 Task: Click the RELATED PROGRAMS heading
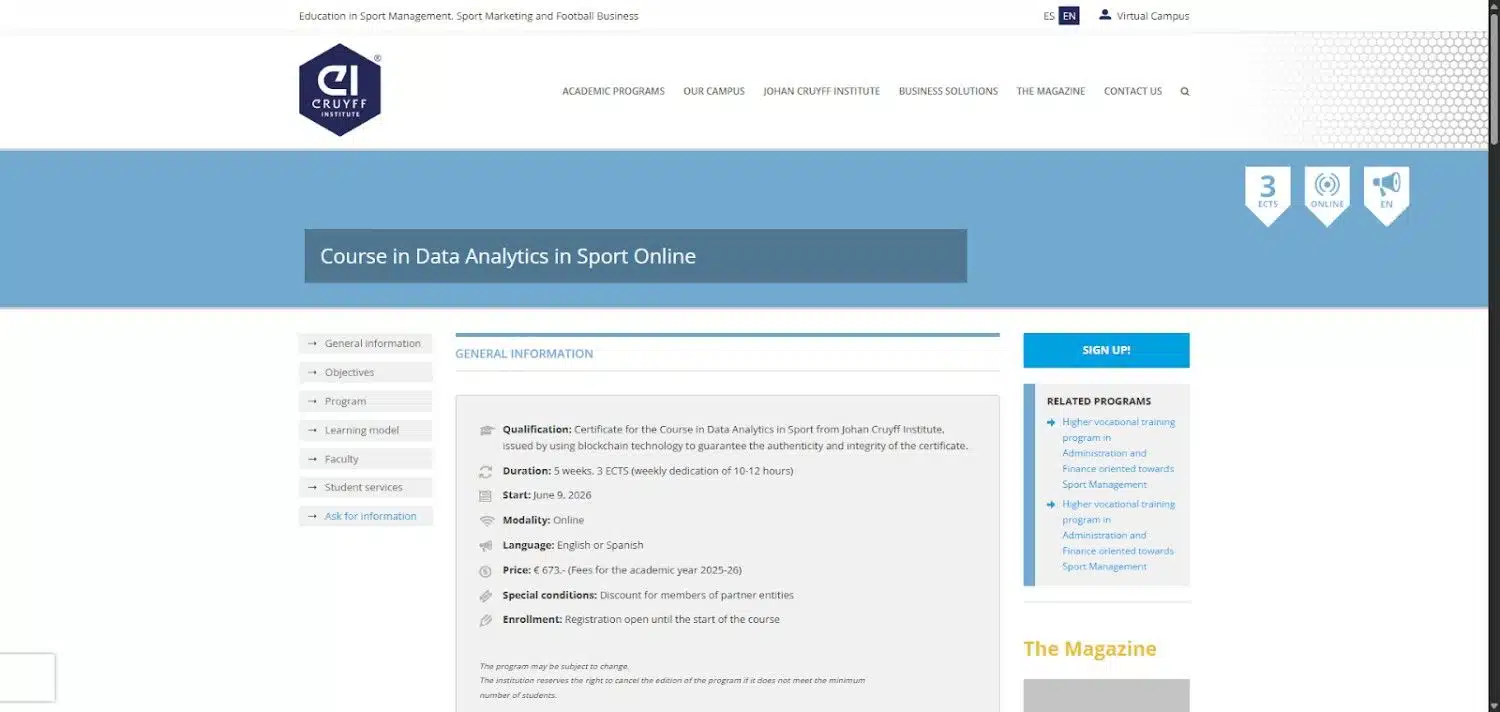[1099, 401]
